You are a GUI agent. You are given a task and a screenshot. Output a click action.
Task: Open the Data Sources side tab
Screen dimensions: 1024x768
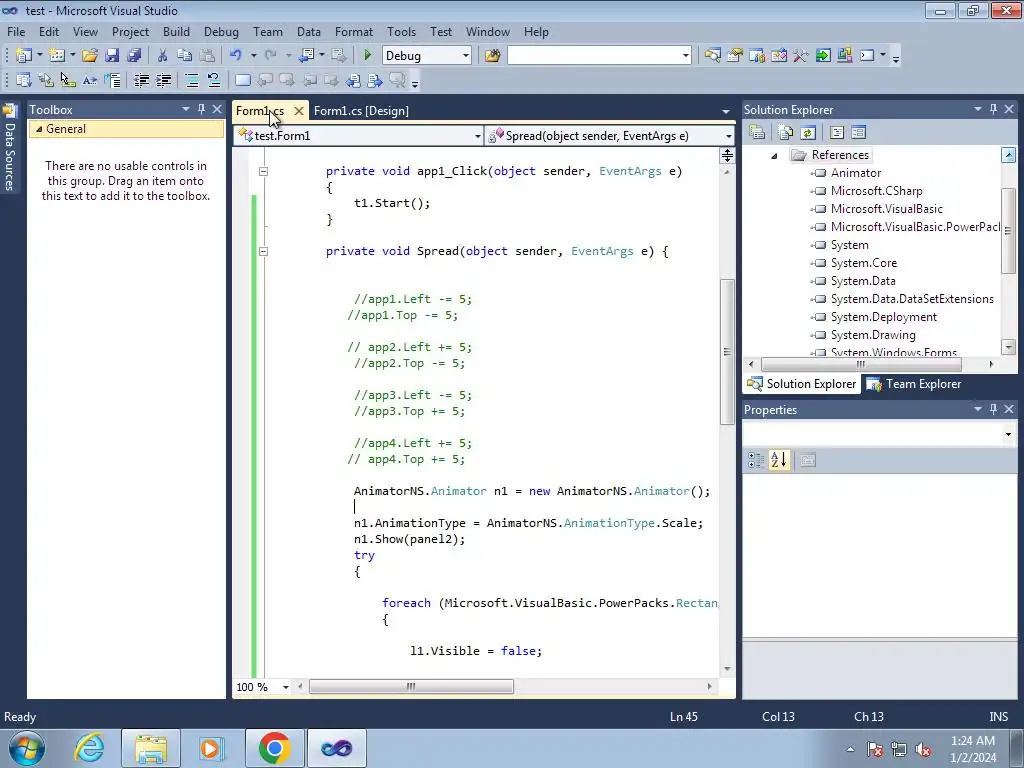tap(10, 149)
